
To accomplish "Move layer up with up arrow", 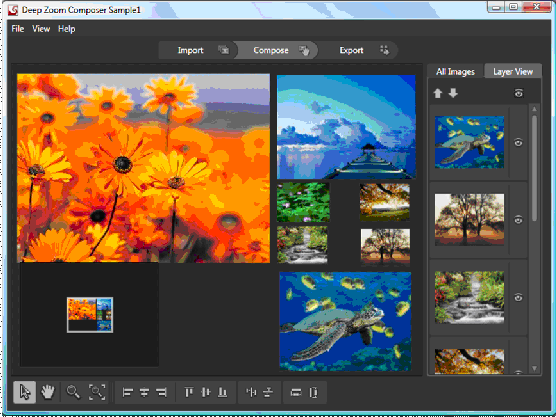I will [438, 93].
